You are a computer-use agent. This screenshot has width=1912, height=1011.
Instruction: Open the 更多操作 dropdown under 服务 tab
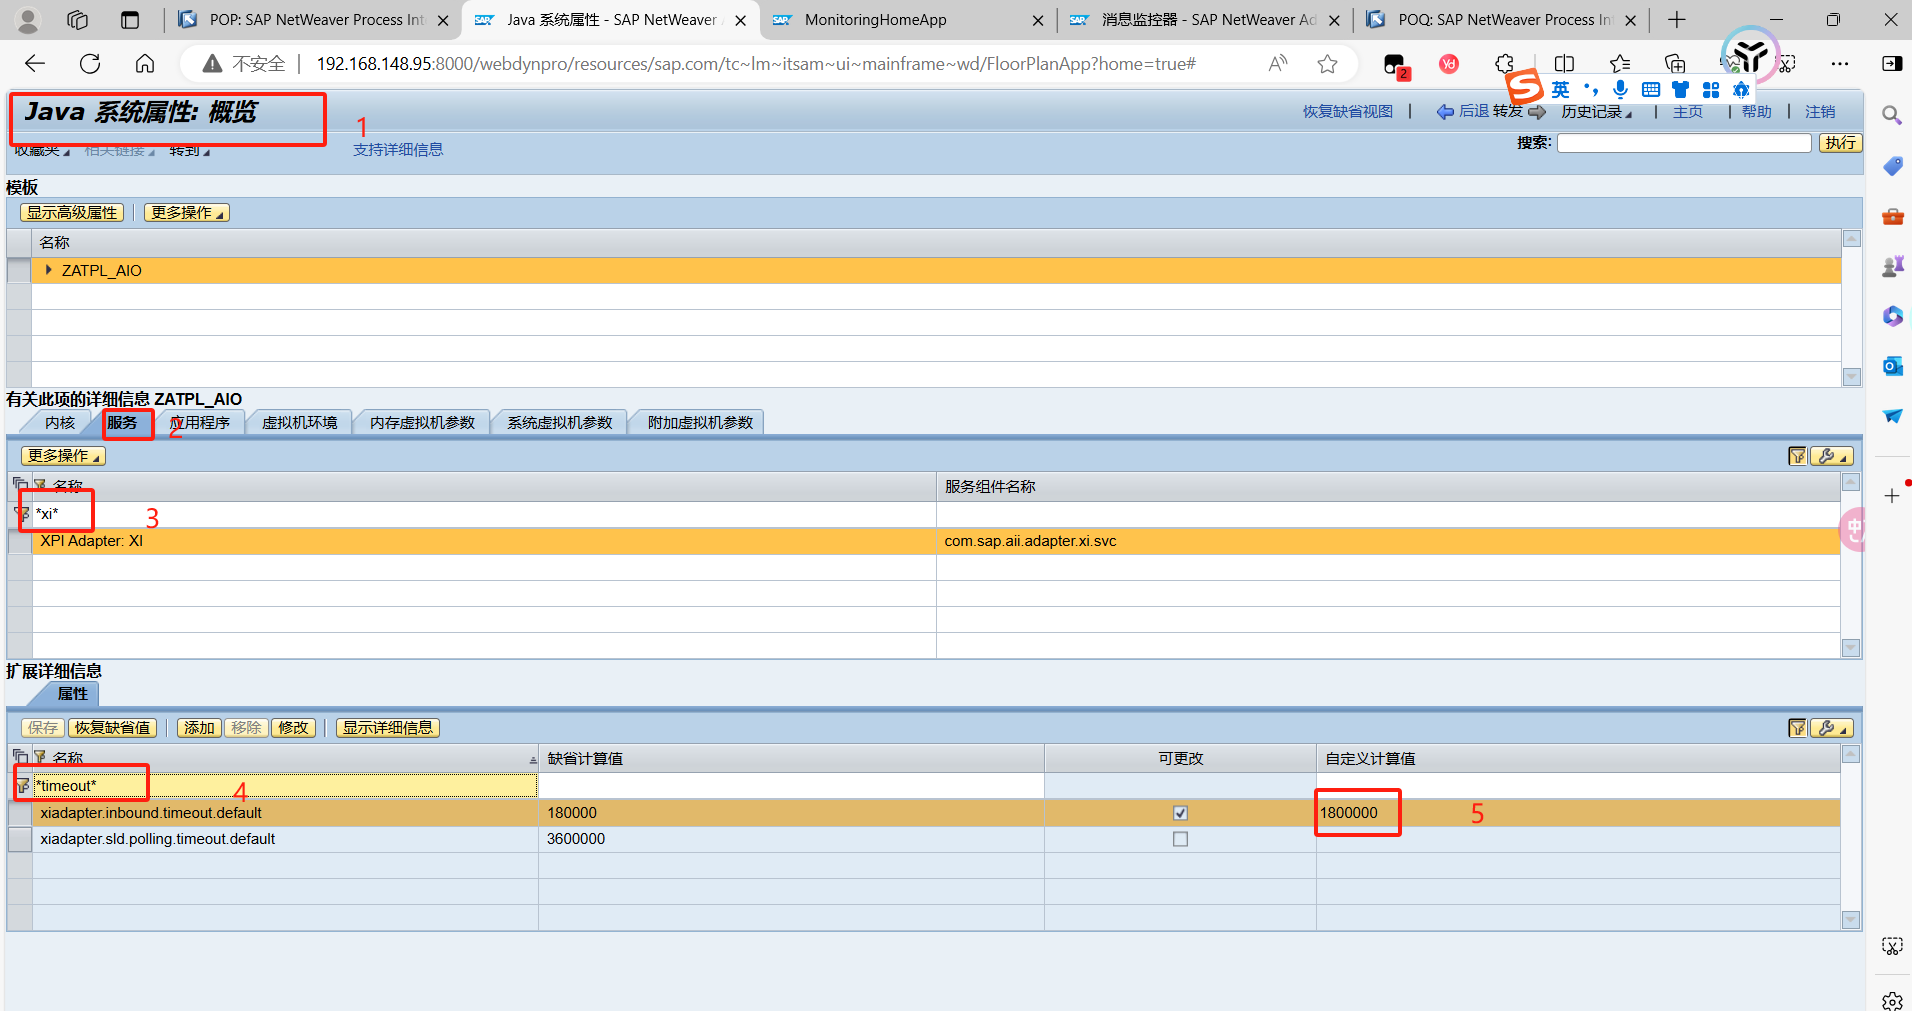[x=63, y=456]
